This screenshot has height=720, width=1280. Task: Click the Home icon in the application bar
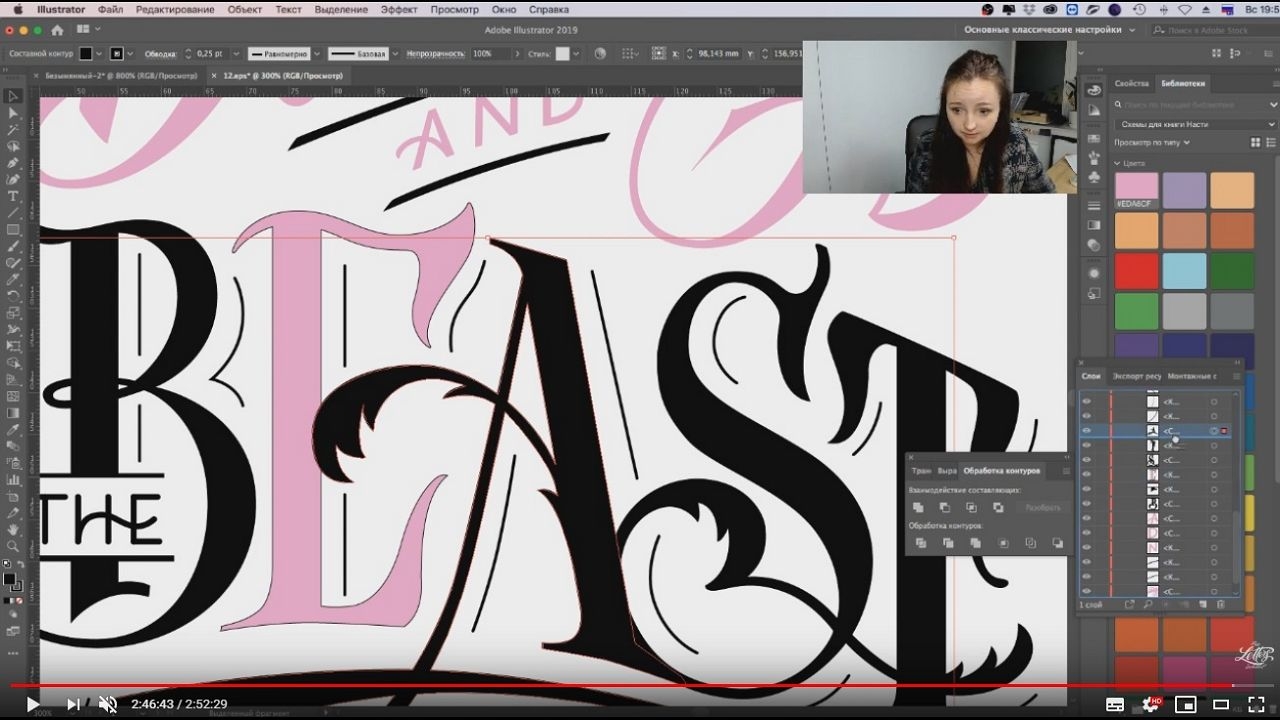(x=57, y=30)
